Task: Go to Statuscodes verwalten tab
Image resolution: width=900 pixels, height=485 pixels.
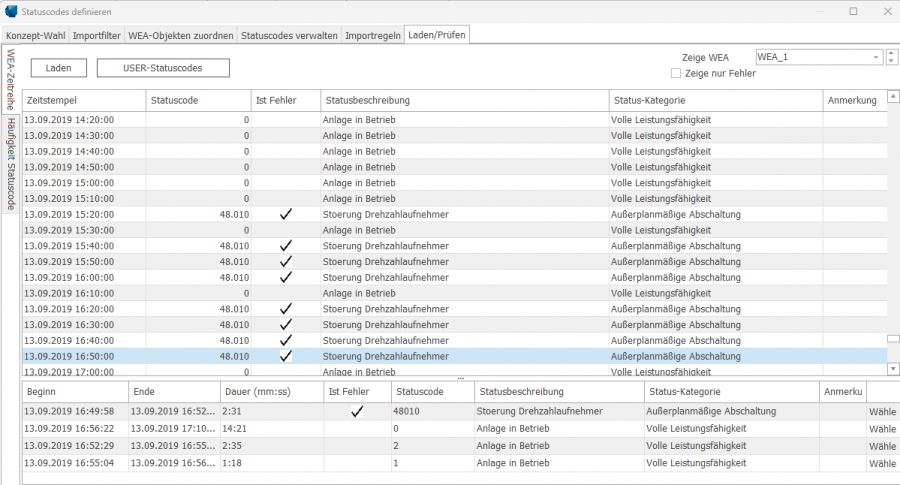Action: click(x=289, y=36)
